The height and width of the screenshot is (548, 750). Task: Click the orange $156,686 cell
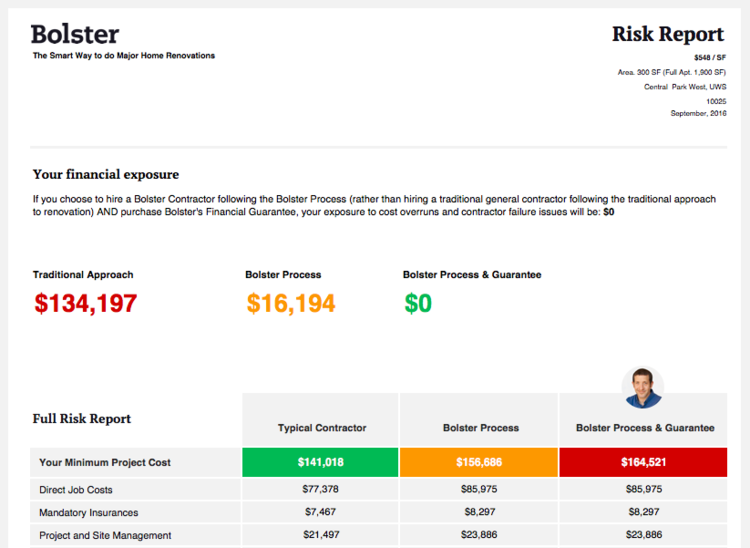[479, 462]
